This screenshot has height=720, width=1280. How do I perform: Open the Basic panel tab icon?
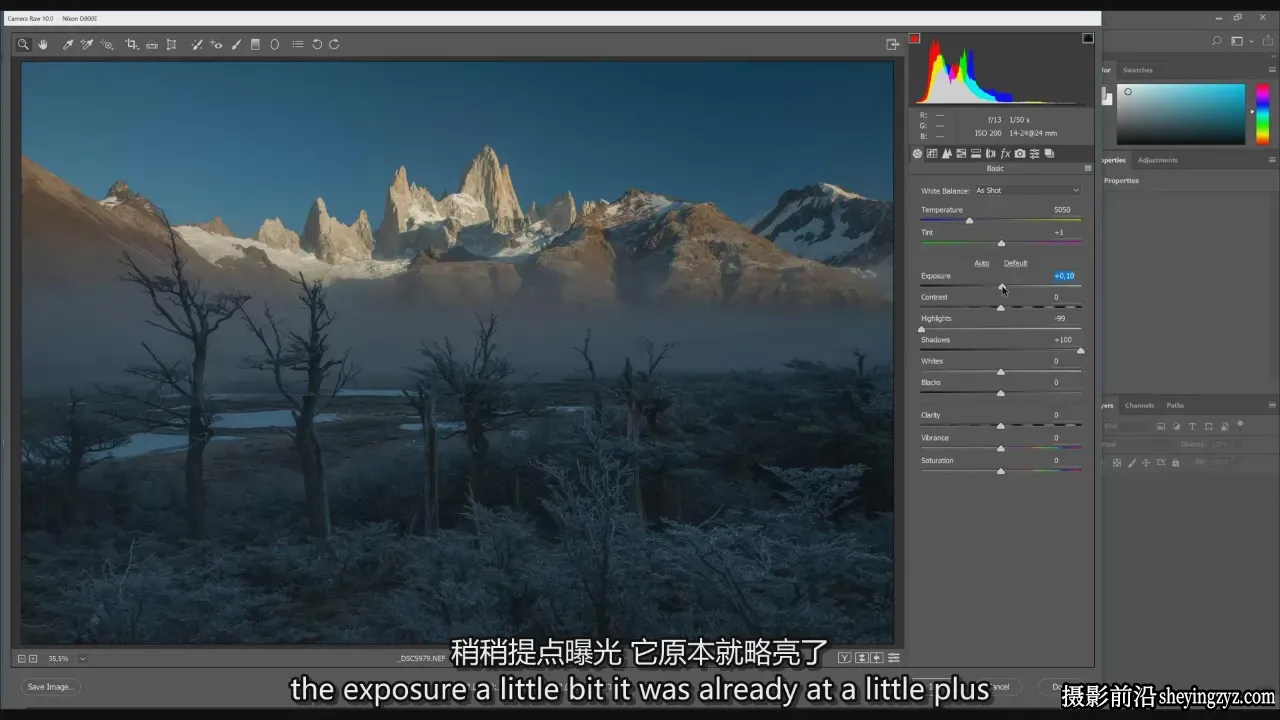tap(917, 153)
